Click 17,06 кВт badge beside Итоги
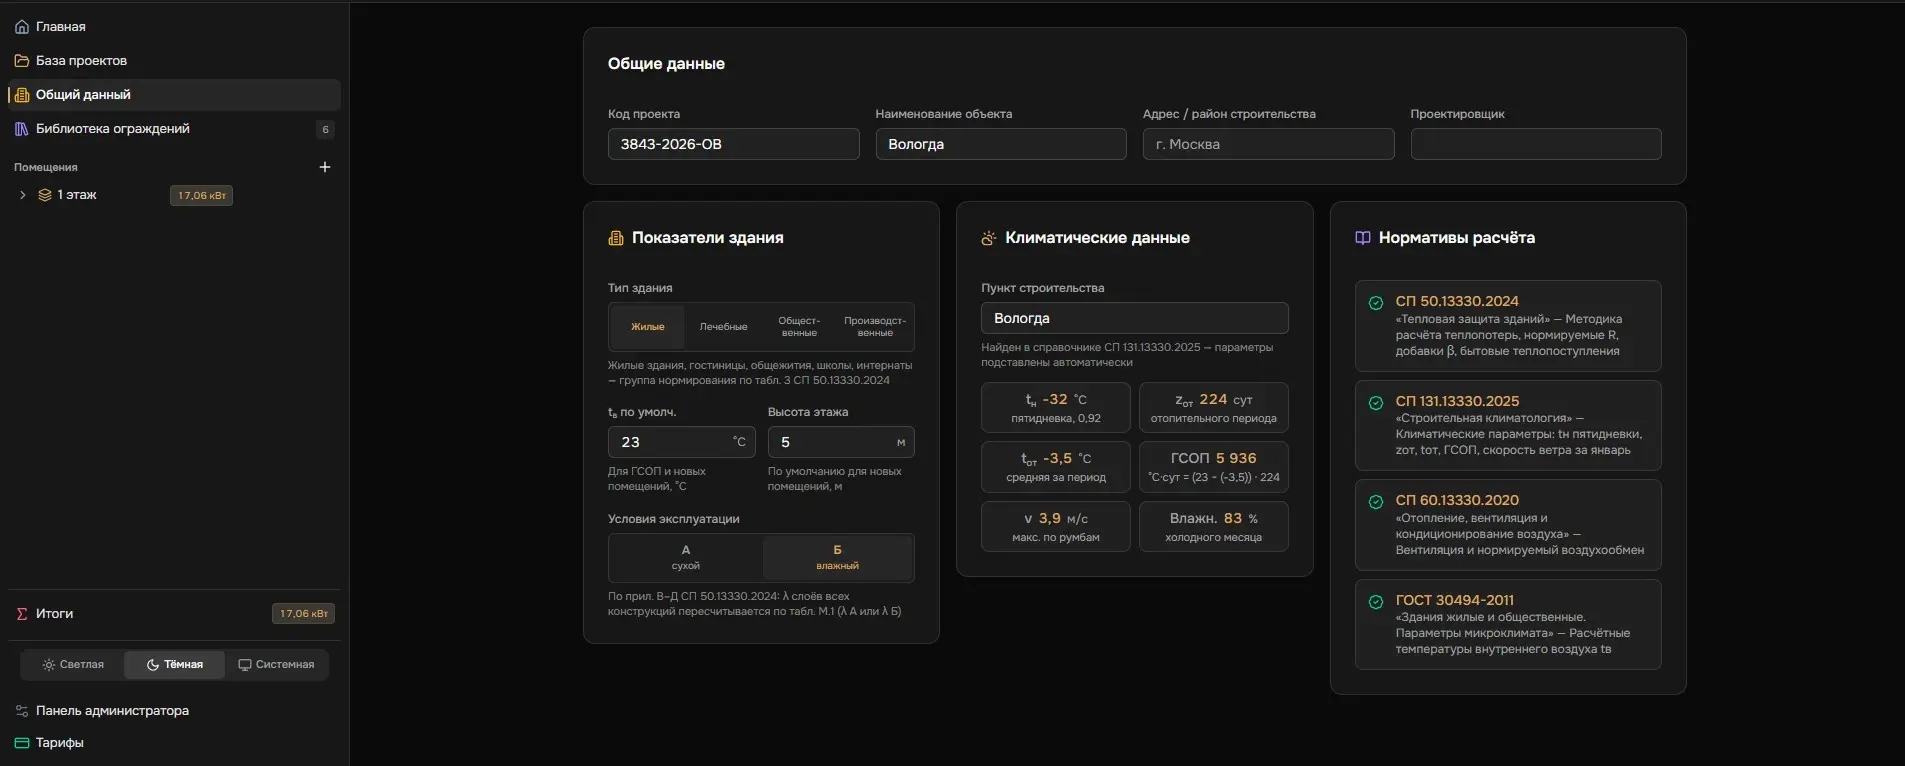 (x=303, y=614)
